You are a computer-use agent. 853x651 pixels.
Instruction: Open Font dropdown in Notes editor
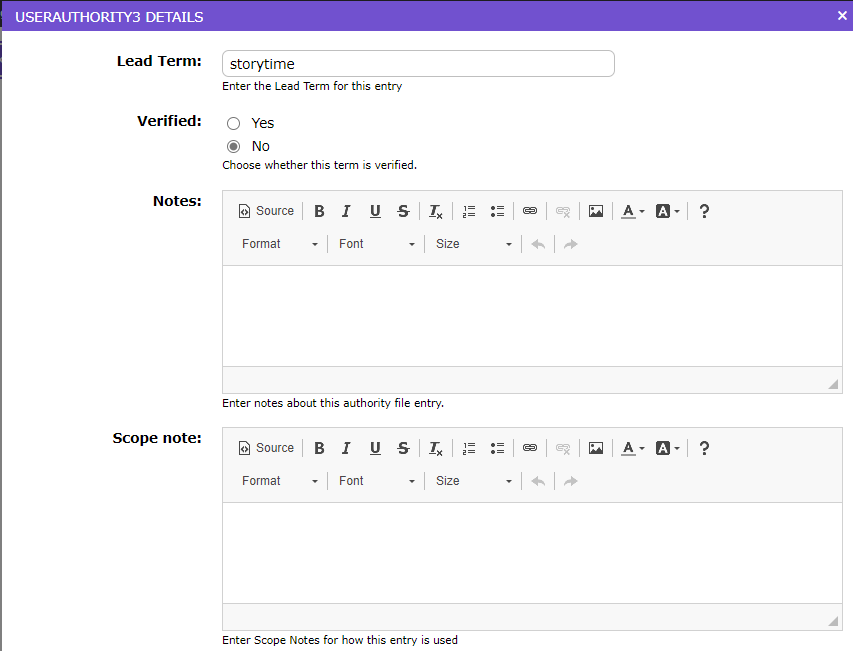(x=376, y=244)
